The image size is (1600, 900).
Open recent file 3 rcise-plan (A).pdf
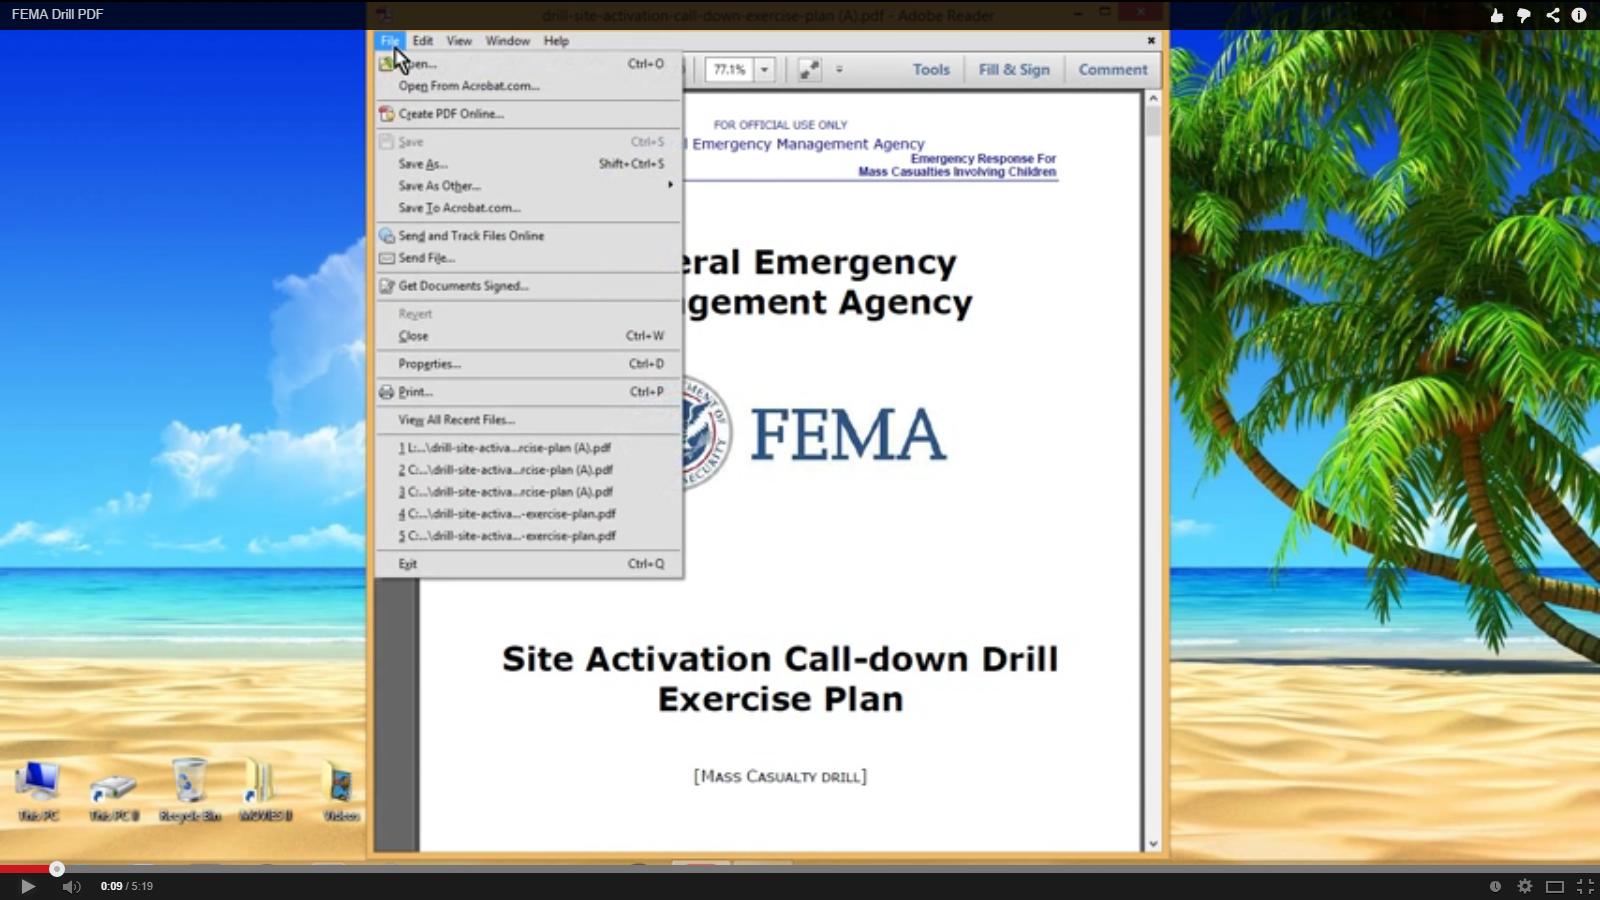[x=528, y=492]
